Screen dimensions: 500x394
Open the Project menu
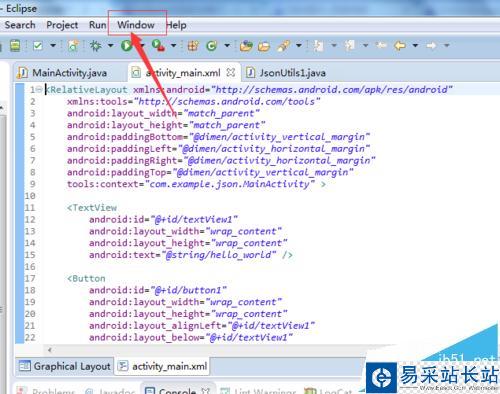[62, 25]
